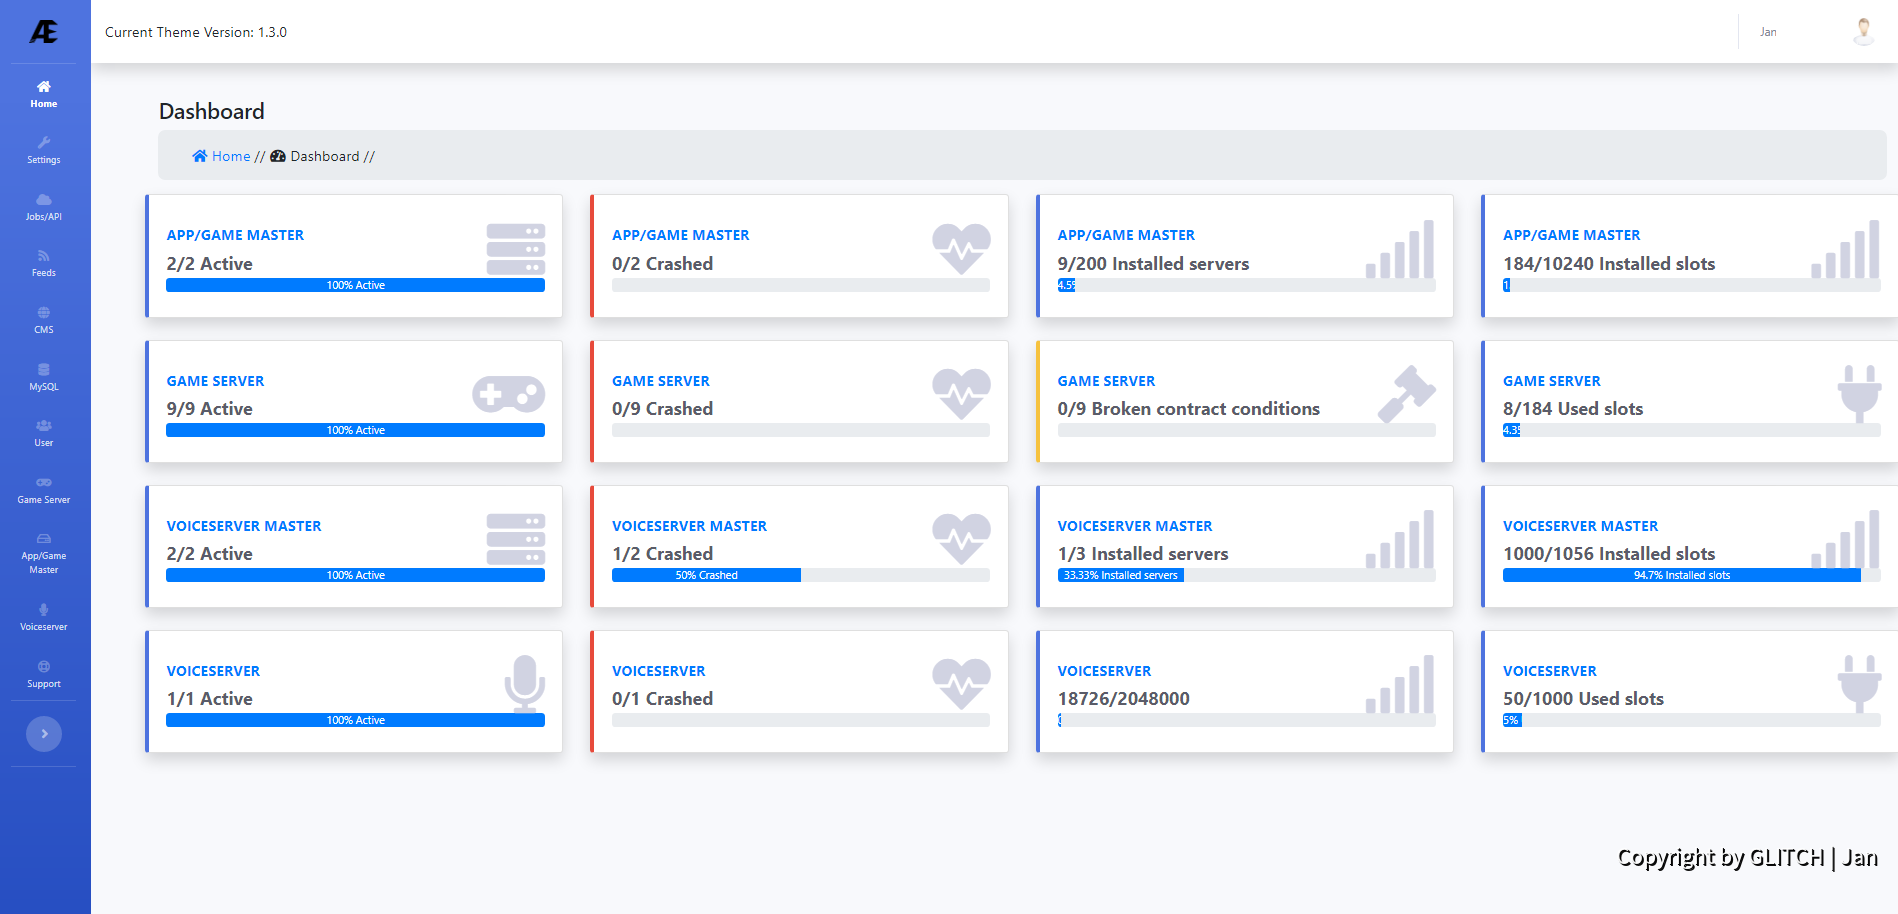Click the AE logo in sidebar
The height and width of the screenshot is (914, 1898).
[44, 32]
